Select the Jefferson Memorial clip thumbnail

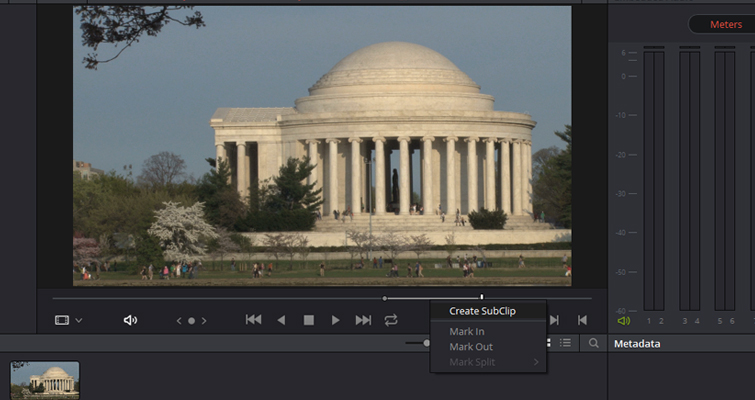[x=45, y=380]
